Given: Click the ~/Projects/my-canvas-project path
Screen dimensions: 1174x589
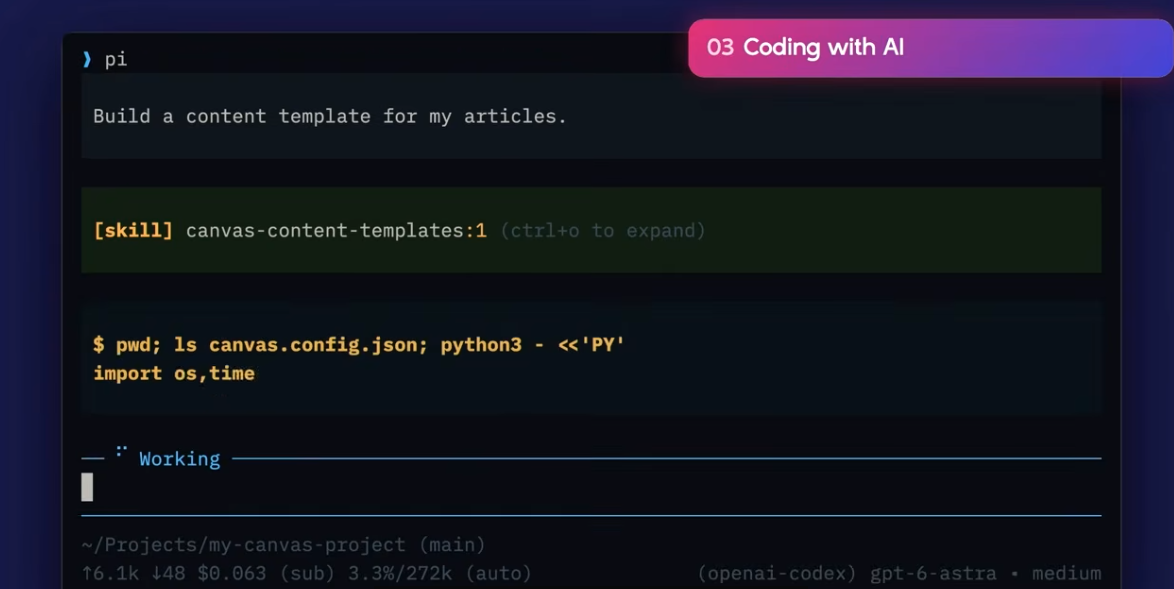Looking at the screenshot, I should click(x=243, y=545).
